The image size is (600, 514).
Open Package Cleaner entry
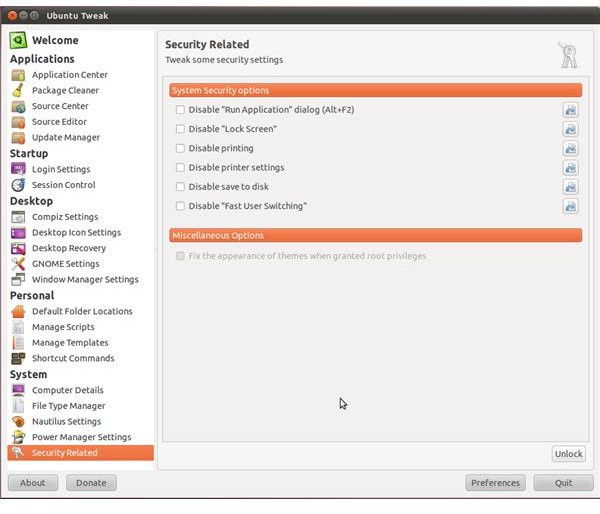pos(65,90)
